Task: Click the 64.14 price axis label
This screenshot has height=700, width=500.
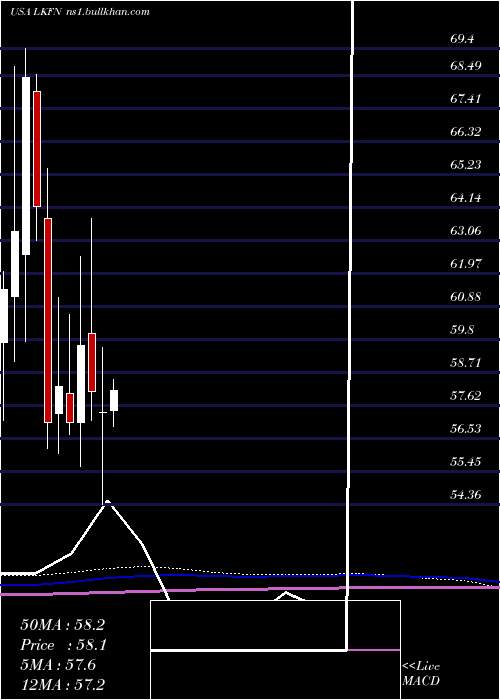Action: (x=466, y=198)
